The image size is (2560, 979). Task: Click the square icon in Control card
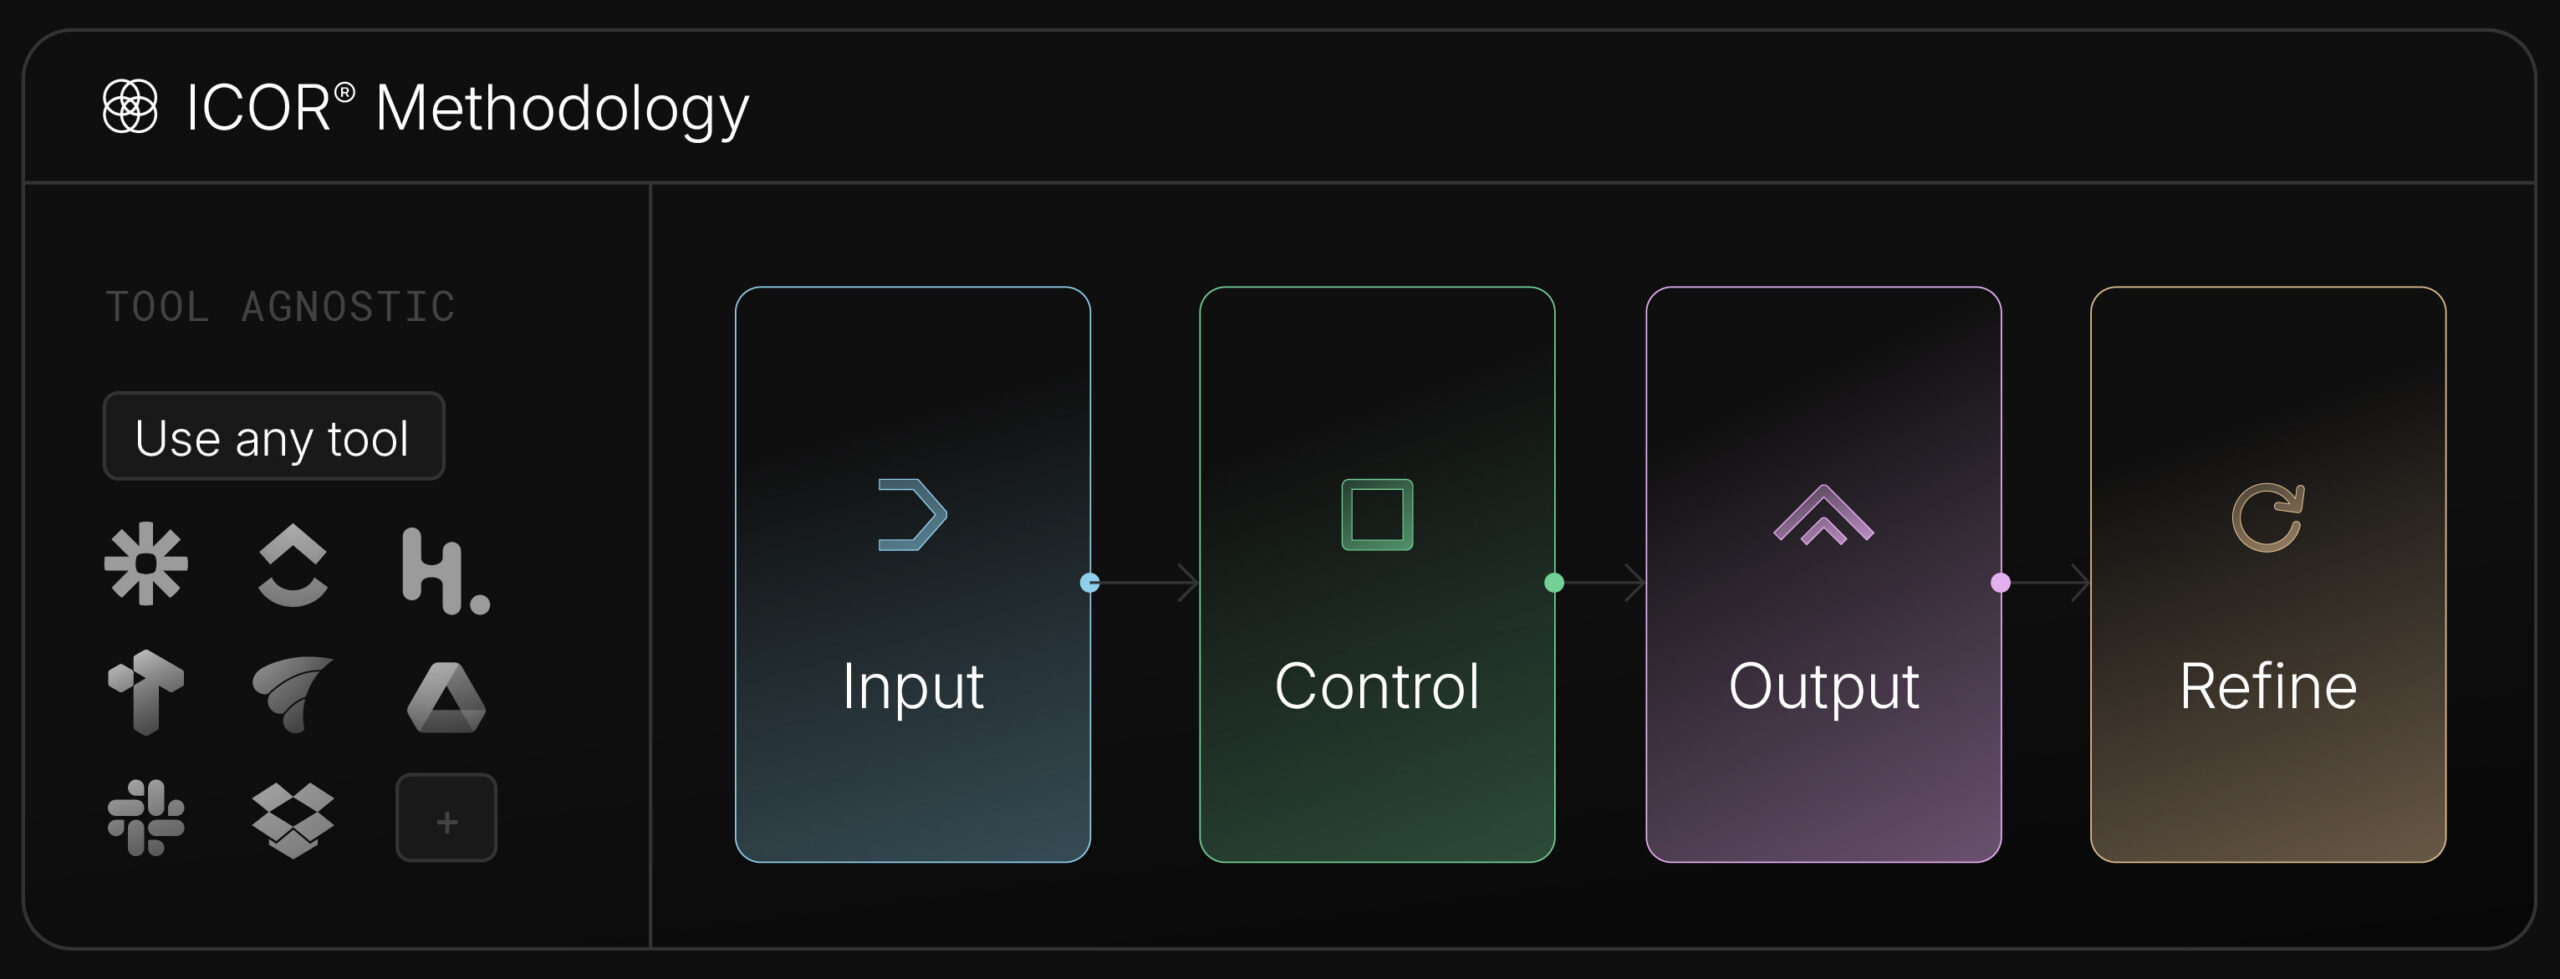point(1377,515)
